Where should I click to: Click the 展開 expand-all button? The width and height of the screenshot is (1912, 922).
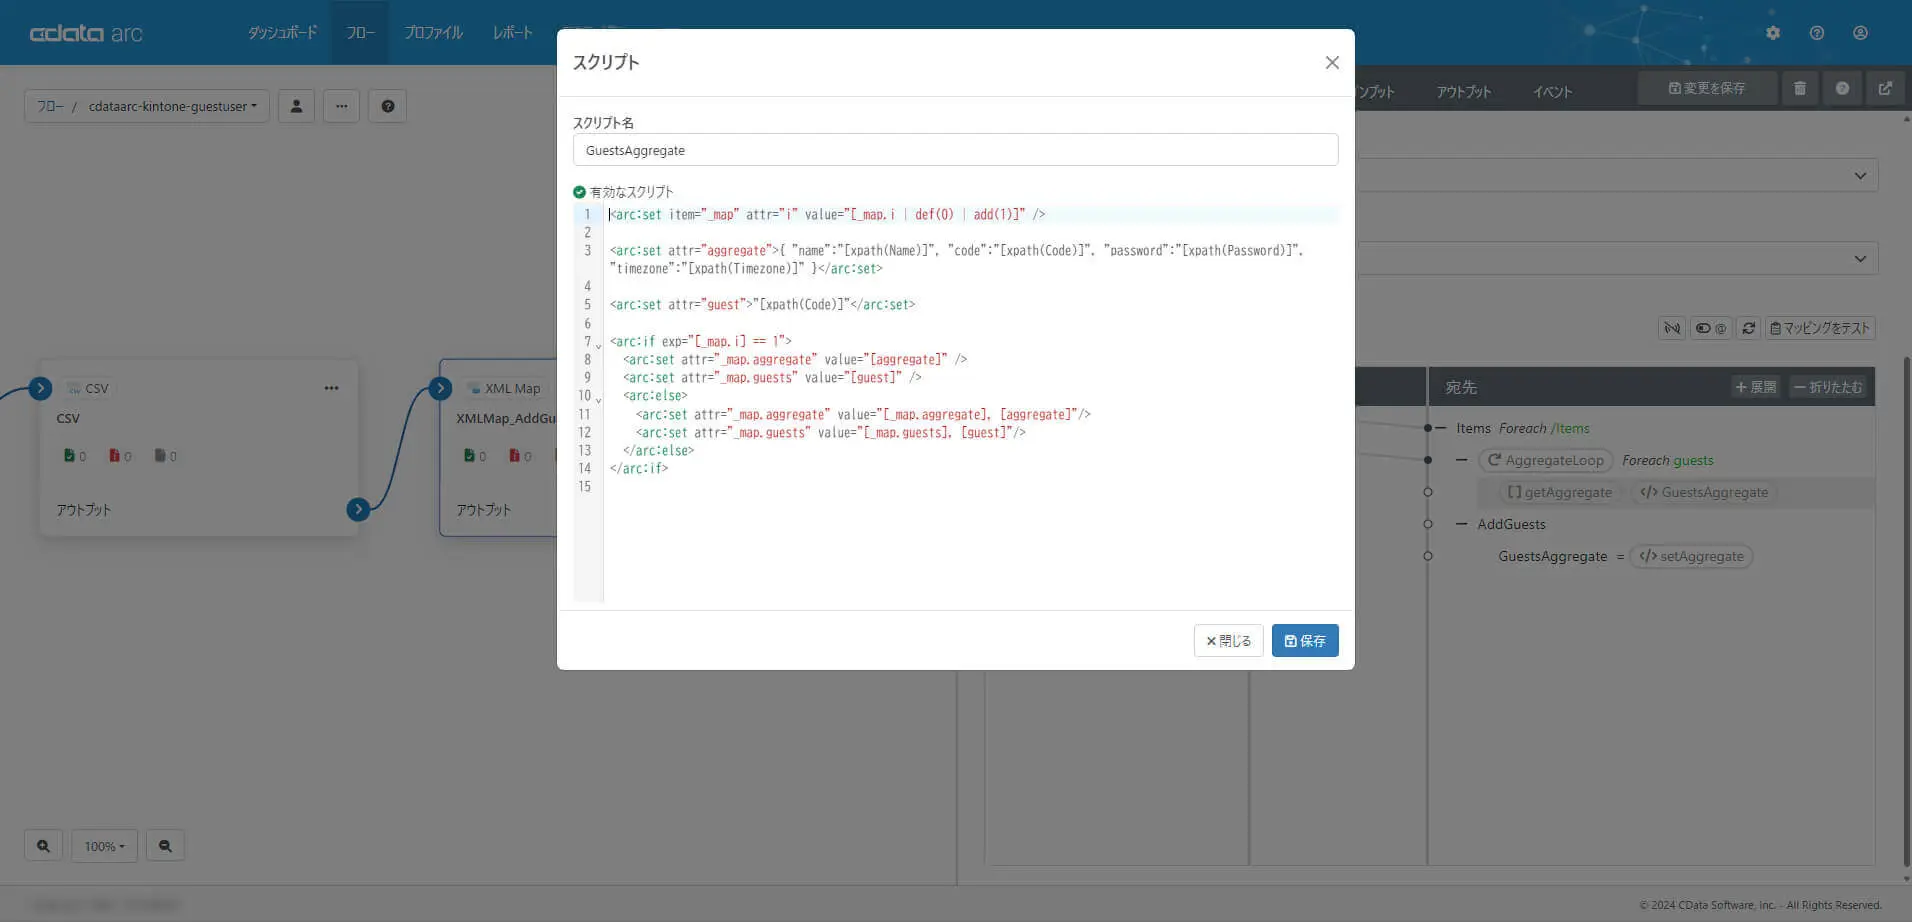click(x=1756, y=387)
